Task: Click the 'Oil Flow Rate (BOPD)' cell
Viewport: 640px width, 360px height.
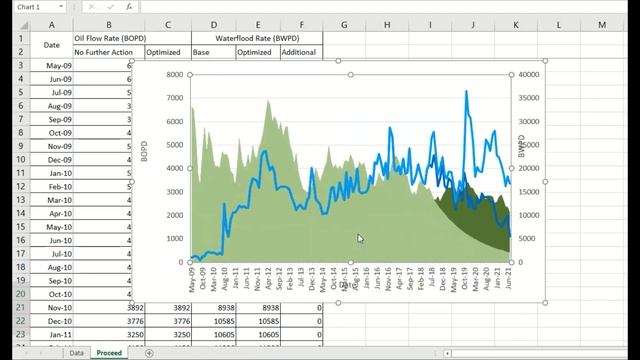Action: 132,38
